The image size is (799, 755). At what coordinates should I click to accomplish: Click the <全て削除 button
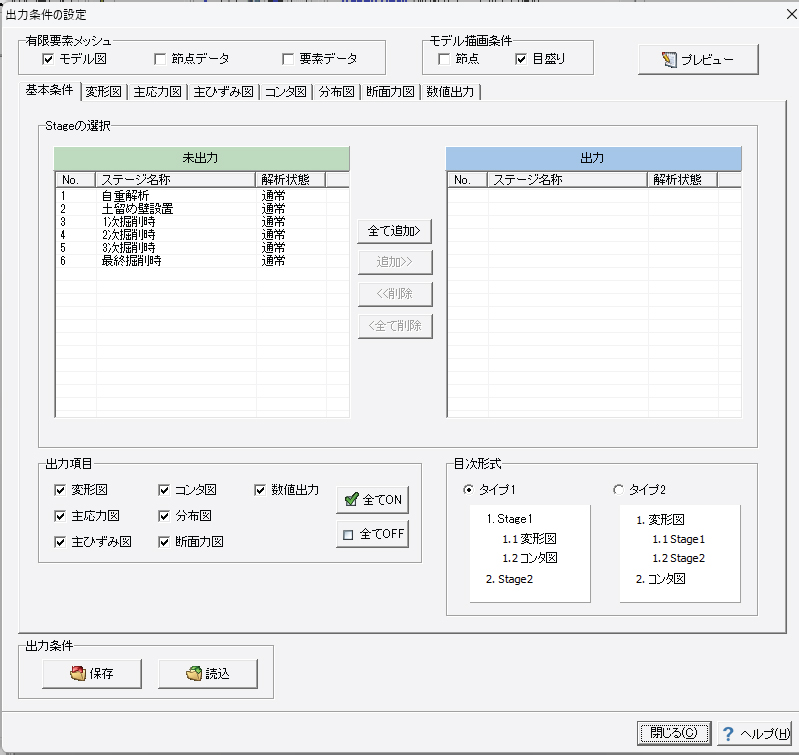(395, 326)
